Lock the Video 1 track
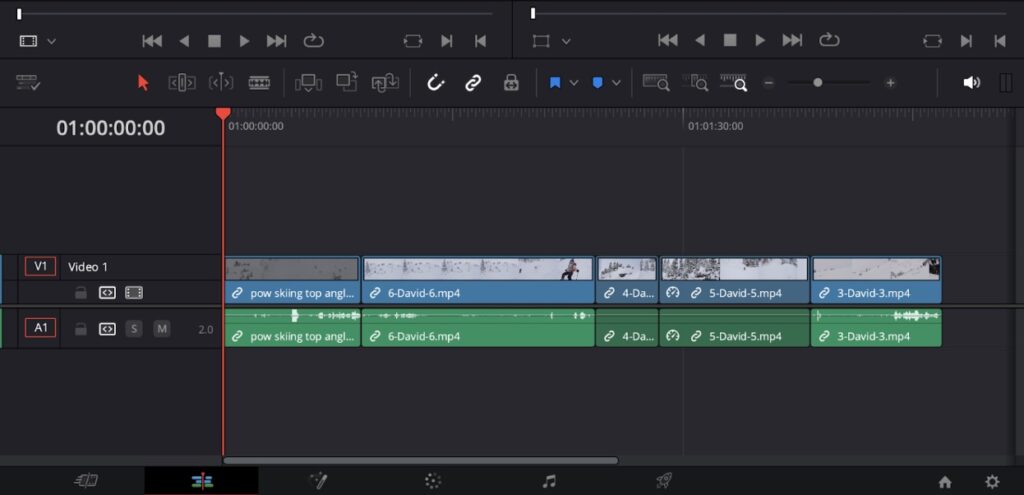This screenshot has height=495, width=1024. (81, 293)
